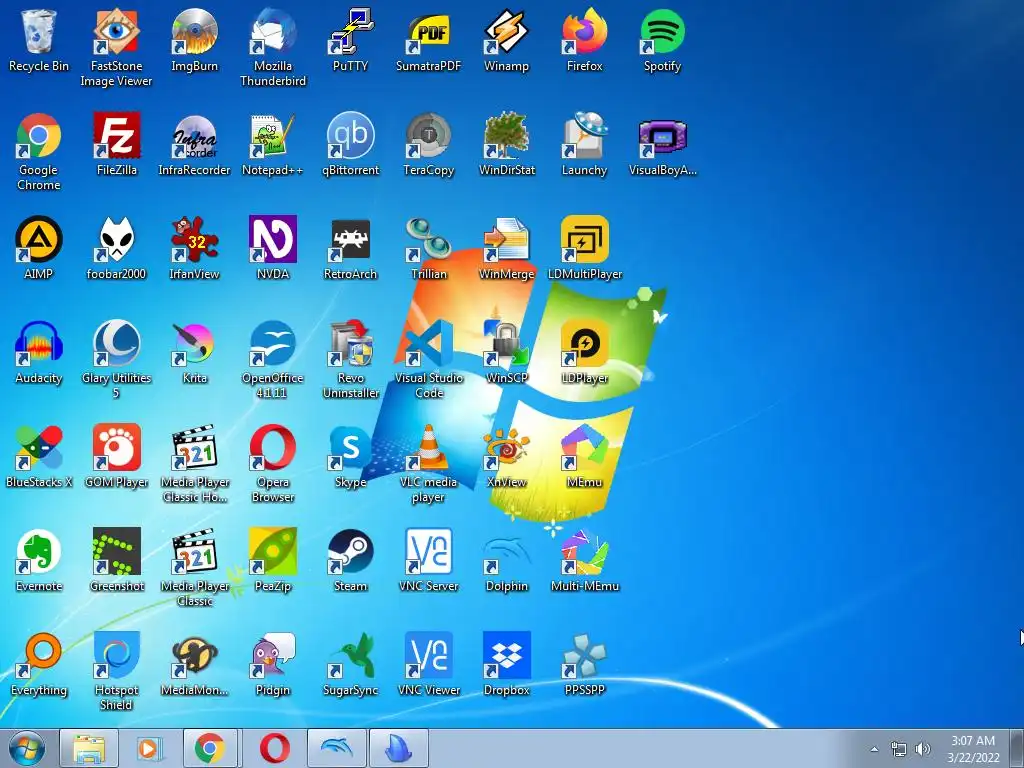The image size is (1024, 768).
Task: Click the MediaMonkey desktop icon
Action: [195, 656]
